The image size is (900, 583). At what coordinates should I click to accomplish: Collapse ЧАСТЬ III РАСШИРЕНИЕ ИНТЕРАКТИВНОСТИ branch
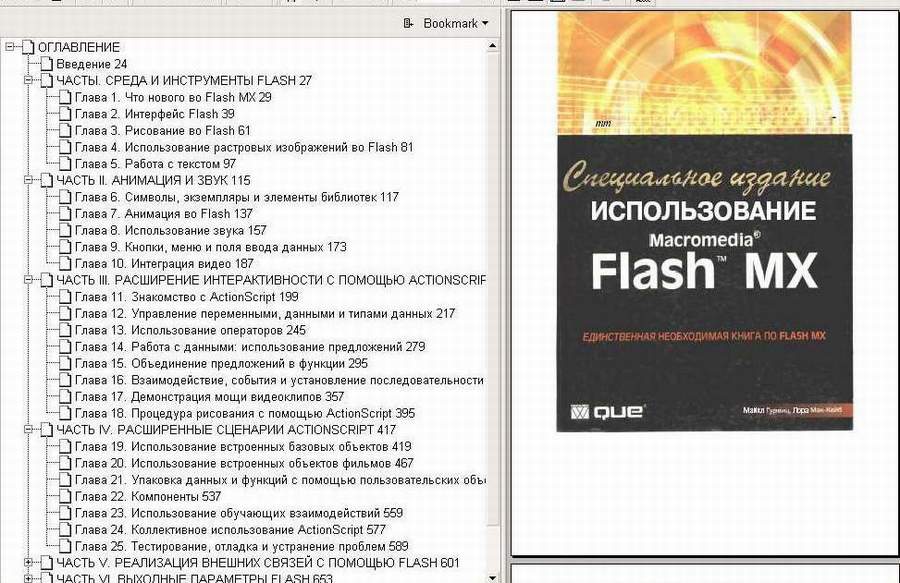coord(28,280)
